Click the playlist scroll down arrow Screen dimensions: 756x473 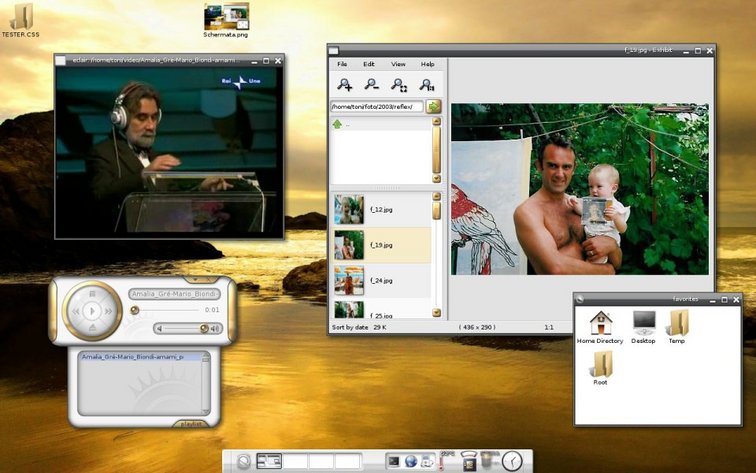pyautogui.click(x=206, y=411)
